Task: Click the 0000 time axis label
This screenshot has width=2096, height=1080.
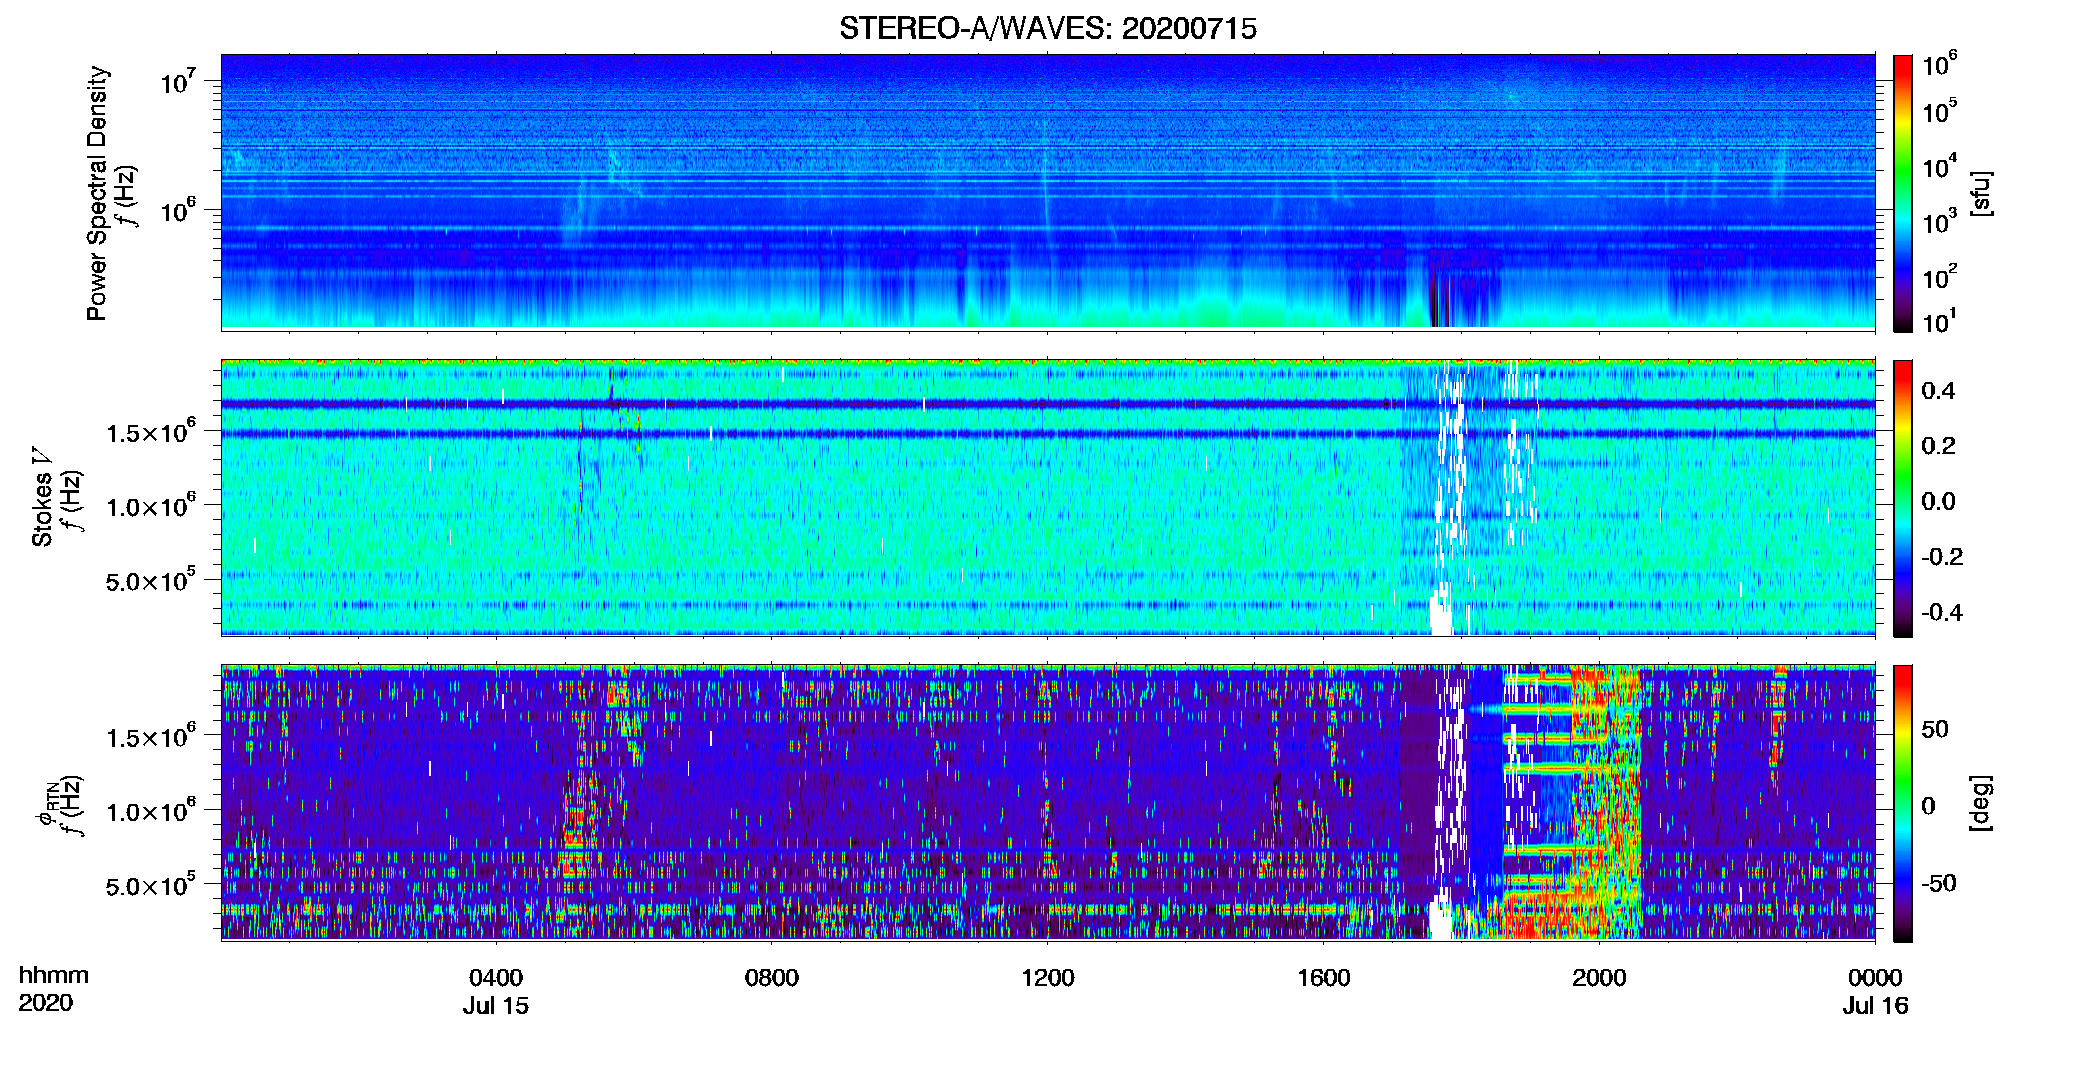Action: (1875, 977)
